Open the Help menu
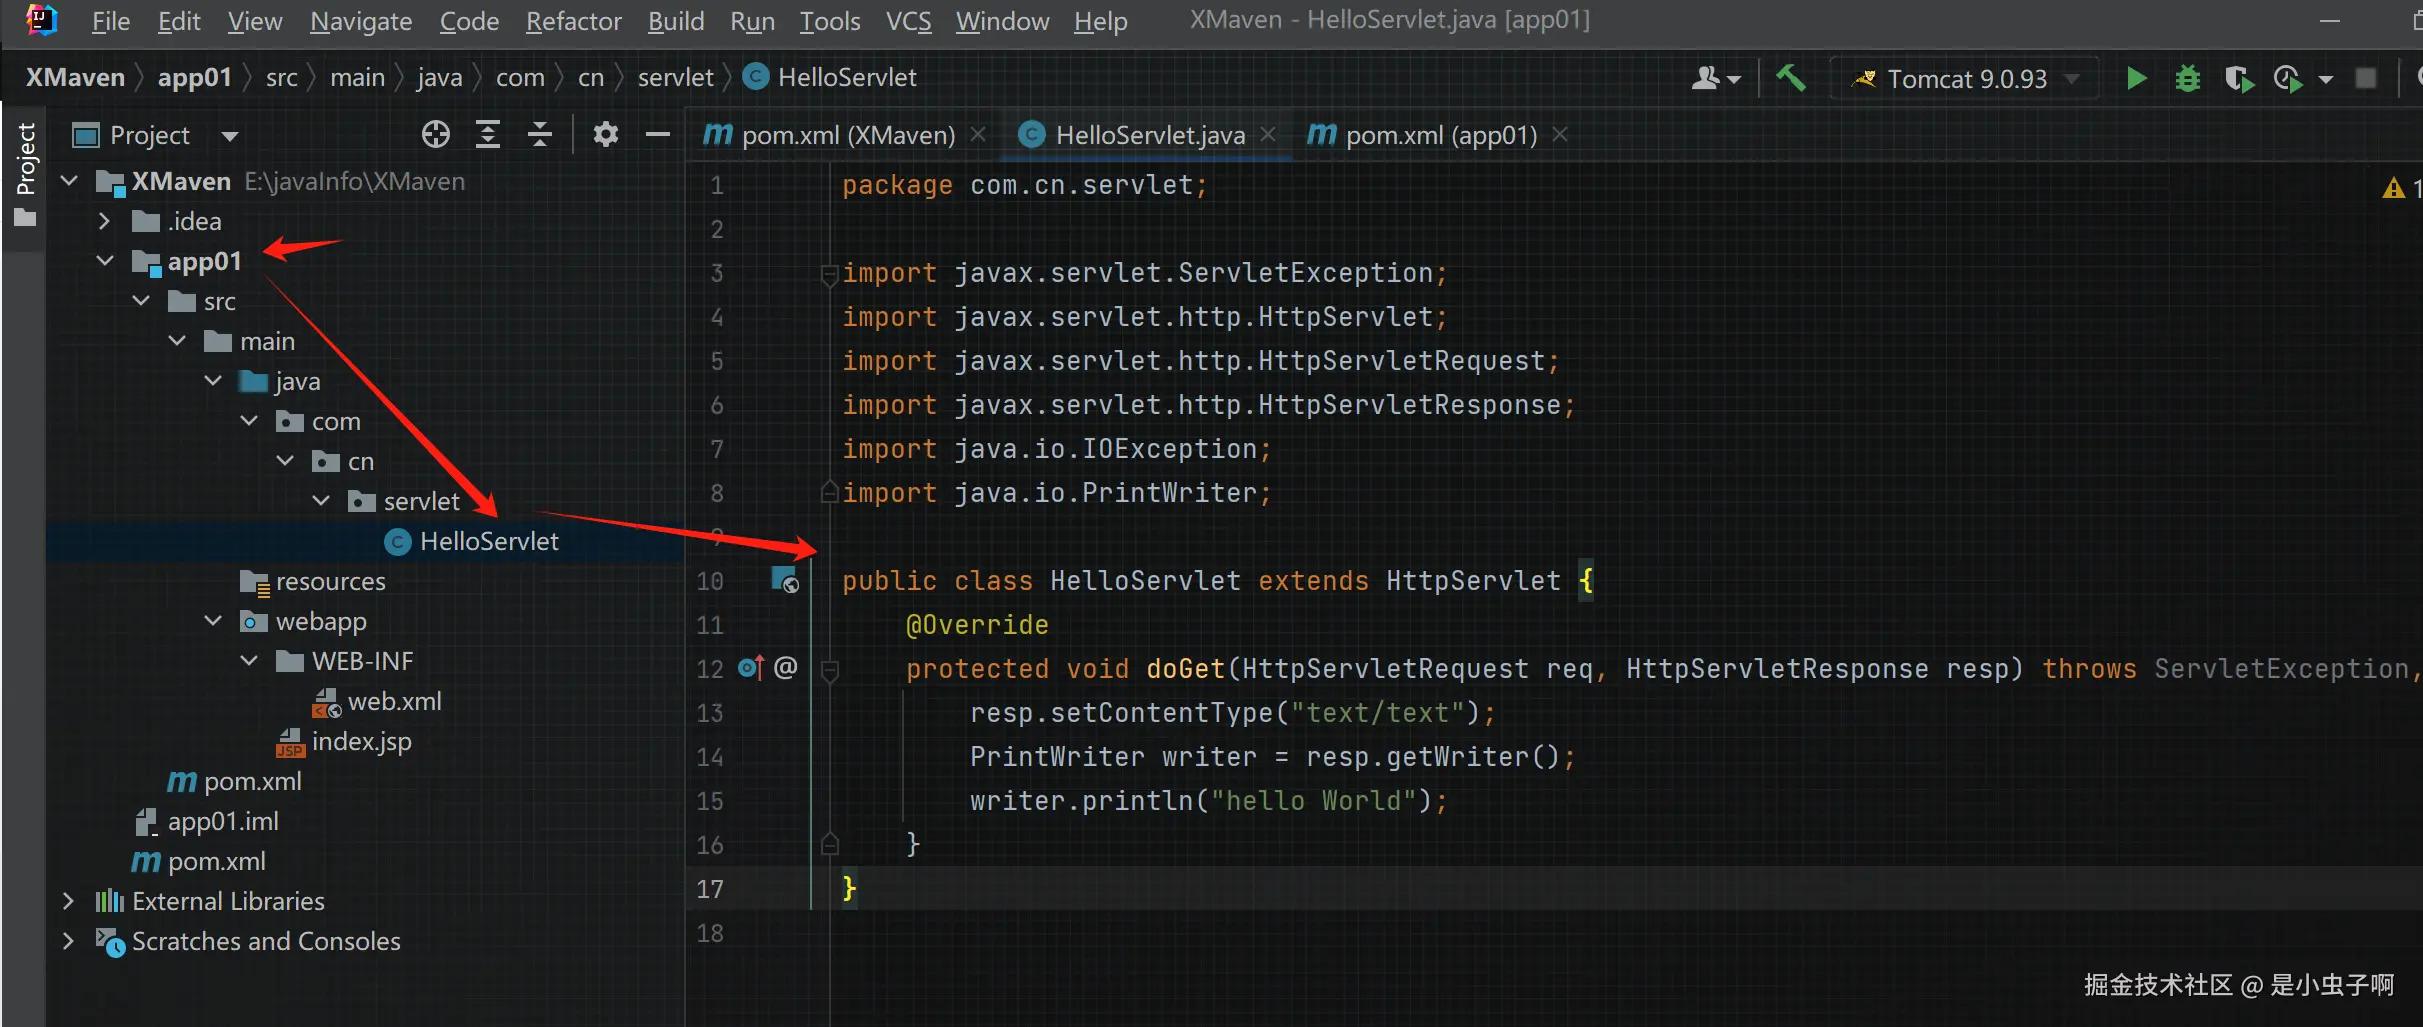Viewport: 2423px width, 1027px height. tap(1100, 21)
